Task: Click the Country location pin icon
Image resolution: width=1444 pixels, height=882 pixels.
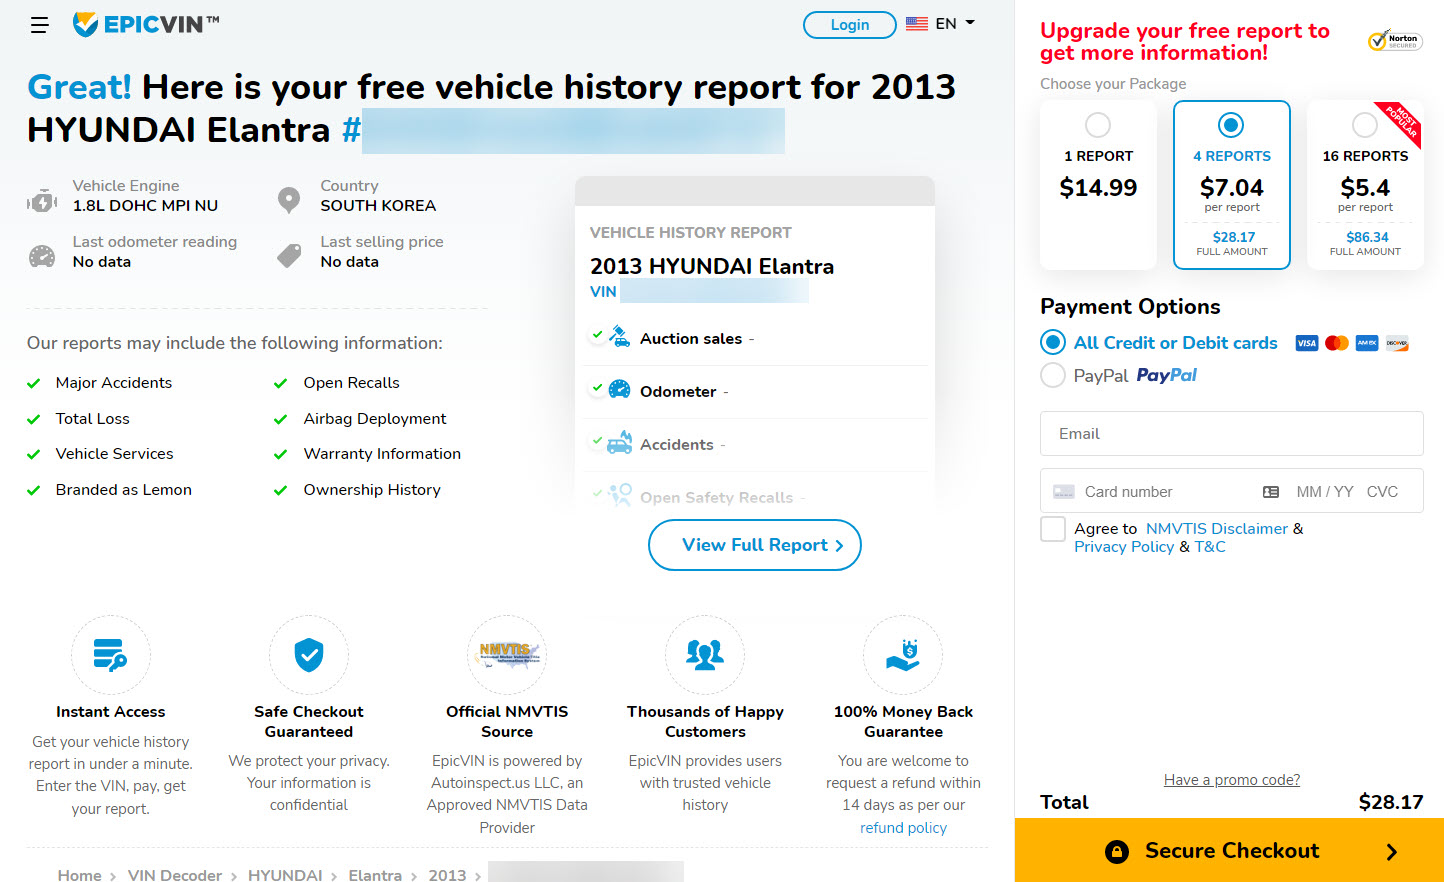Action: pos(289,200)
